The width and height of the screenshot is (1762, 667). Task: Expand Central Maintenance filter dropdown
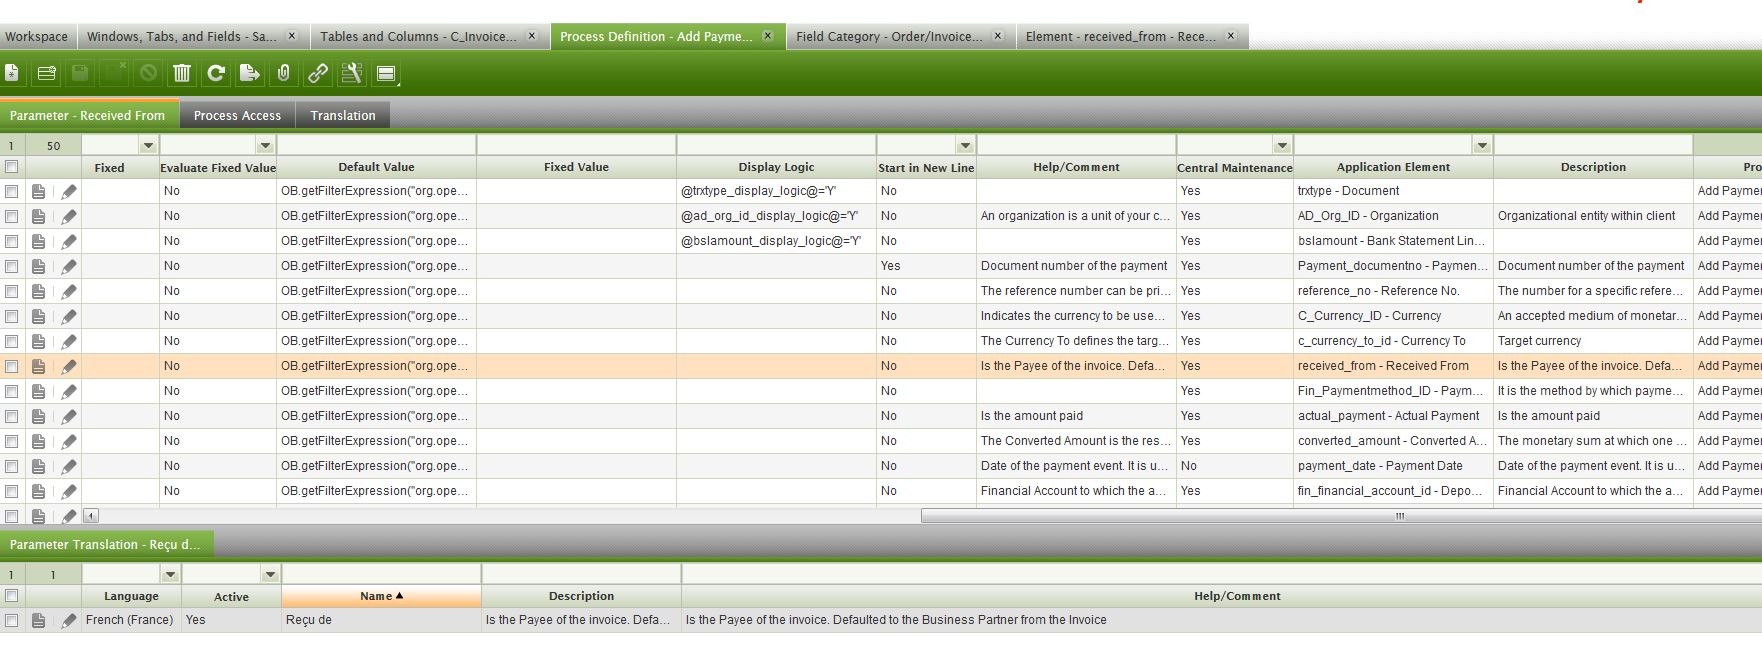click(1282, 146)
